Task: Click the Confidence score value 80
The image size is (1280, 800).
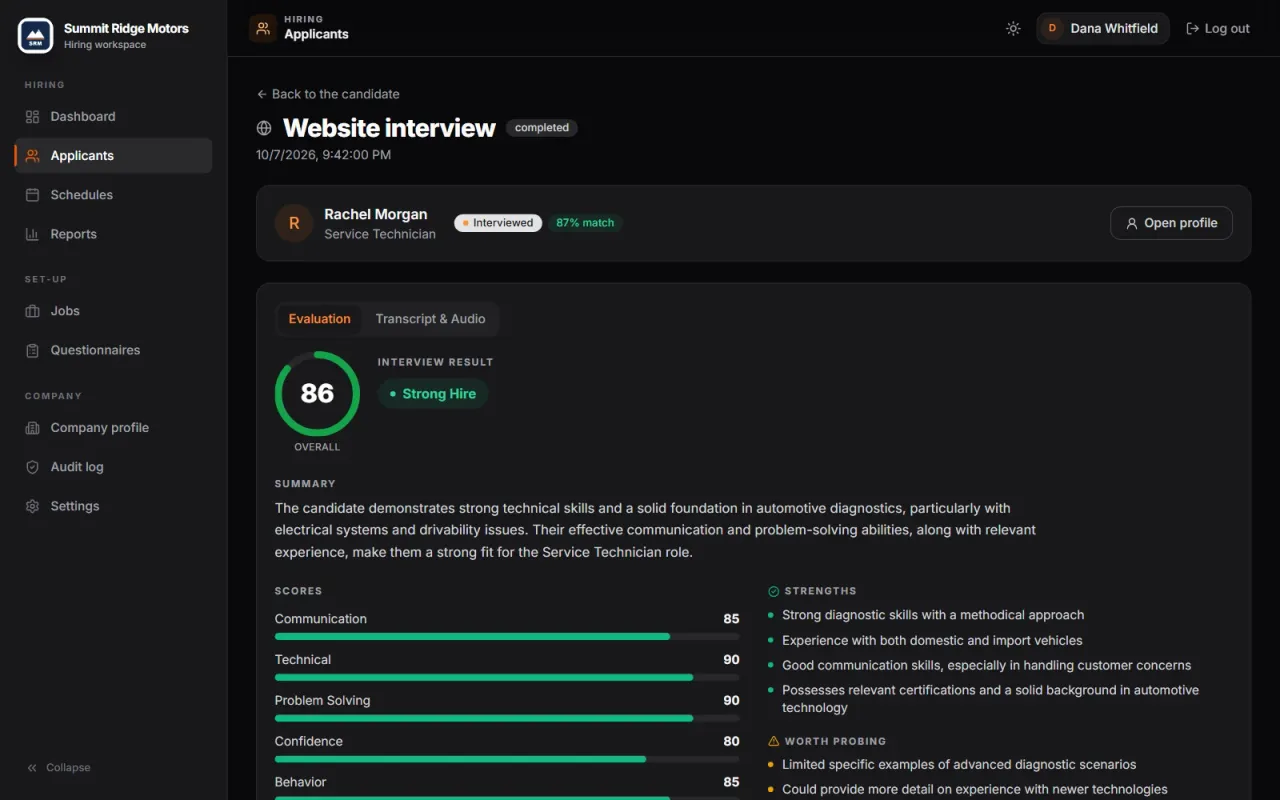Action: click(x=731, y=741)
